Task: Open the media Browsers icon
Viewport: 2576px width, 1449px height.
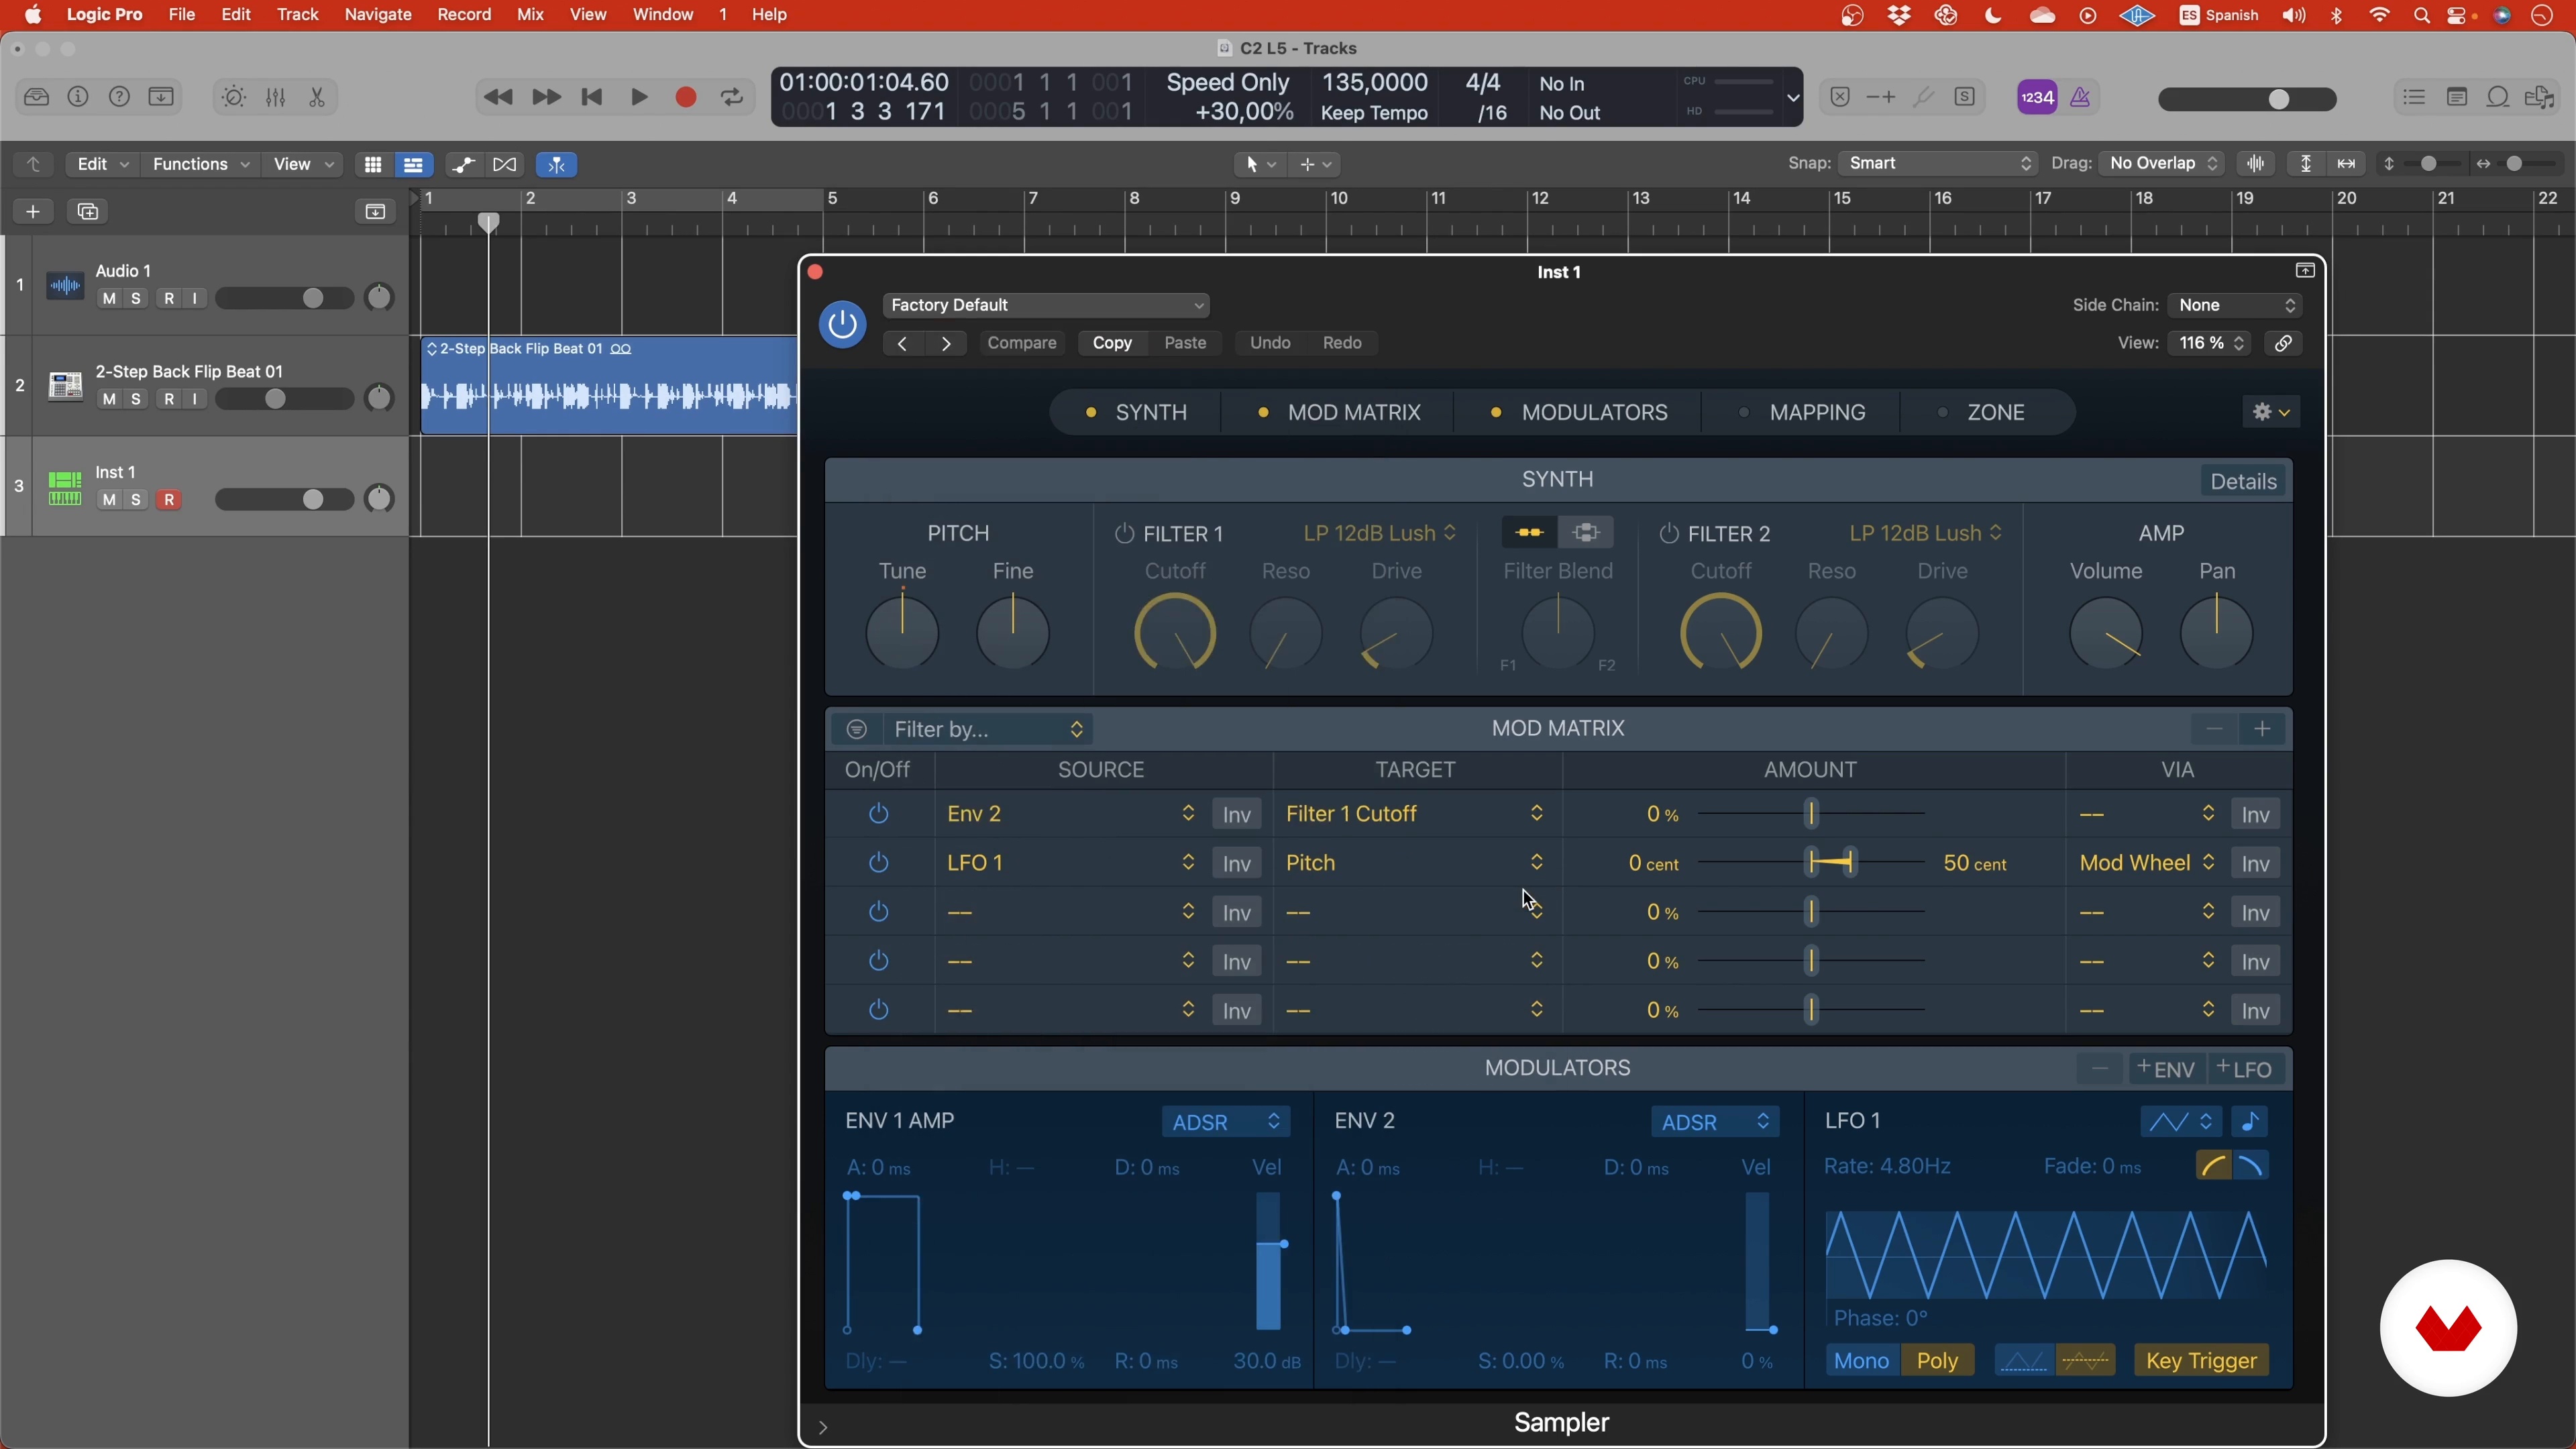Action: tap(2540, 97)
